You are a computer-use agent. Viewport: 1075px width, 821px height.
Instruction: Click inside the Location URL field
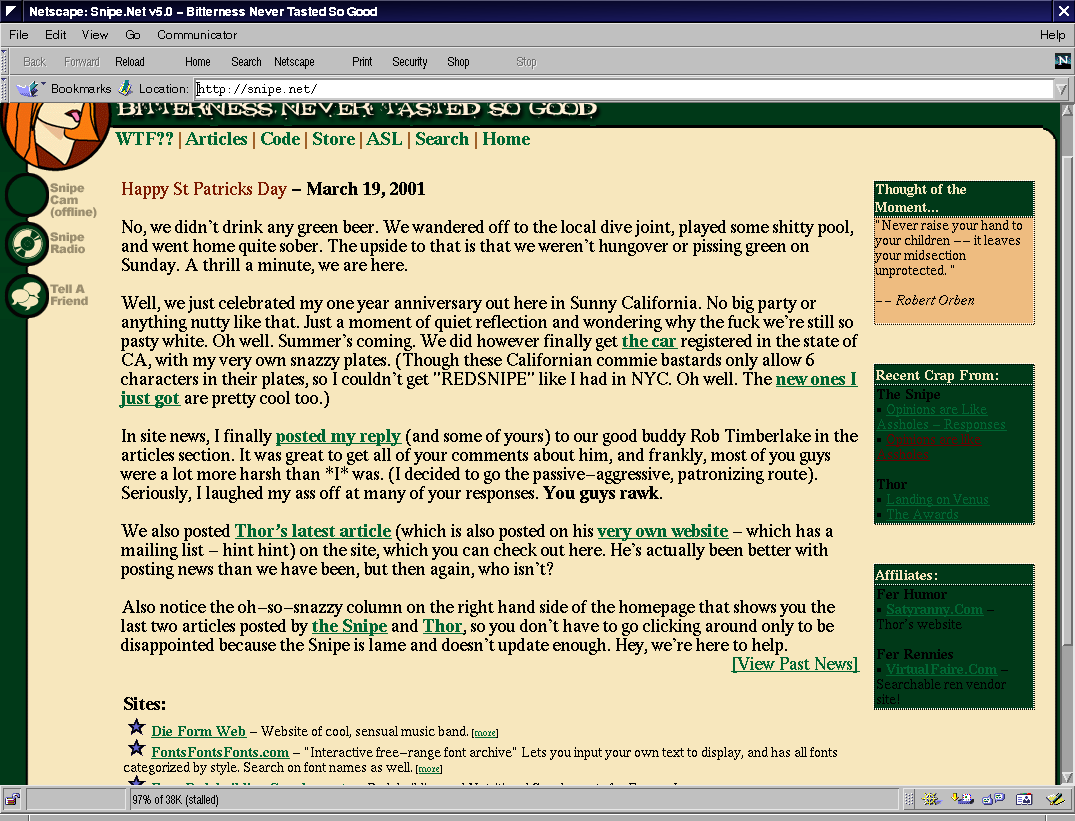pyautogui.click(x=600, y=89)
